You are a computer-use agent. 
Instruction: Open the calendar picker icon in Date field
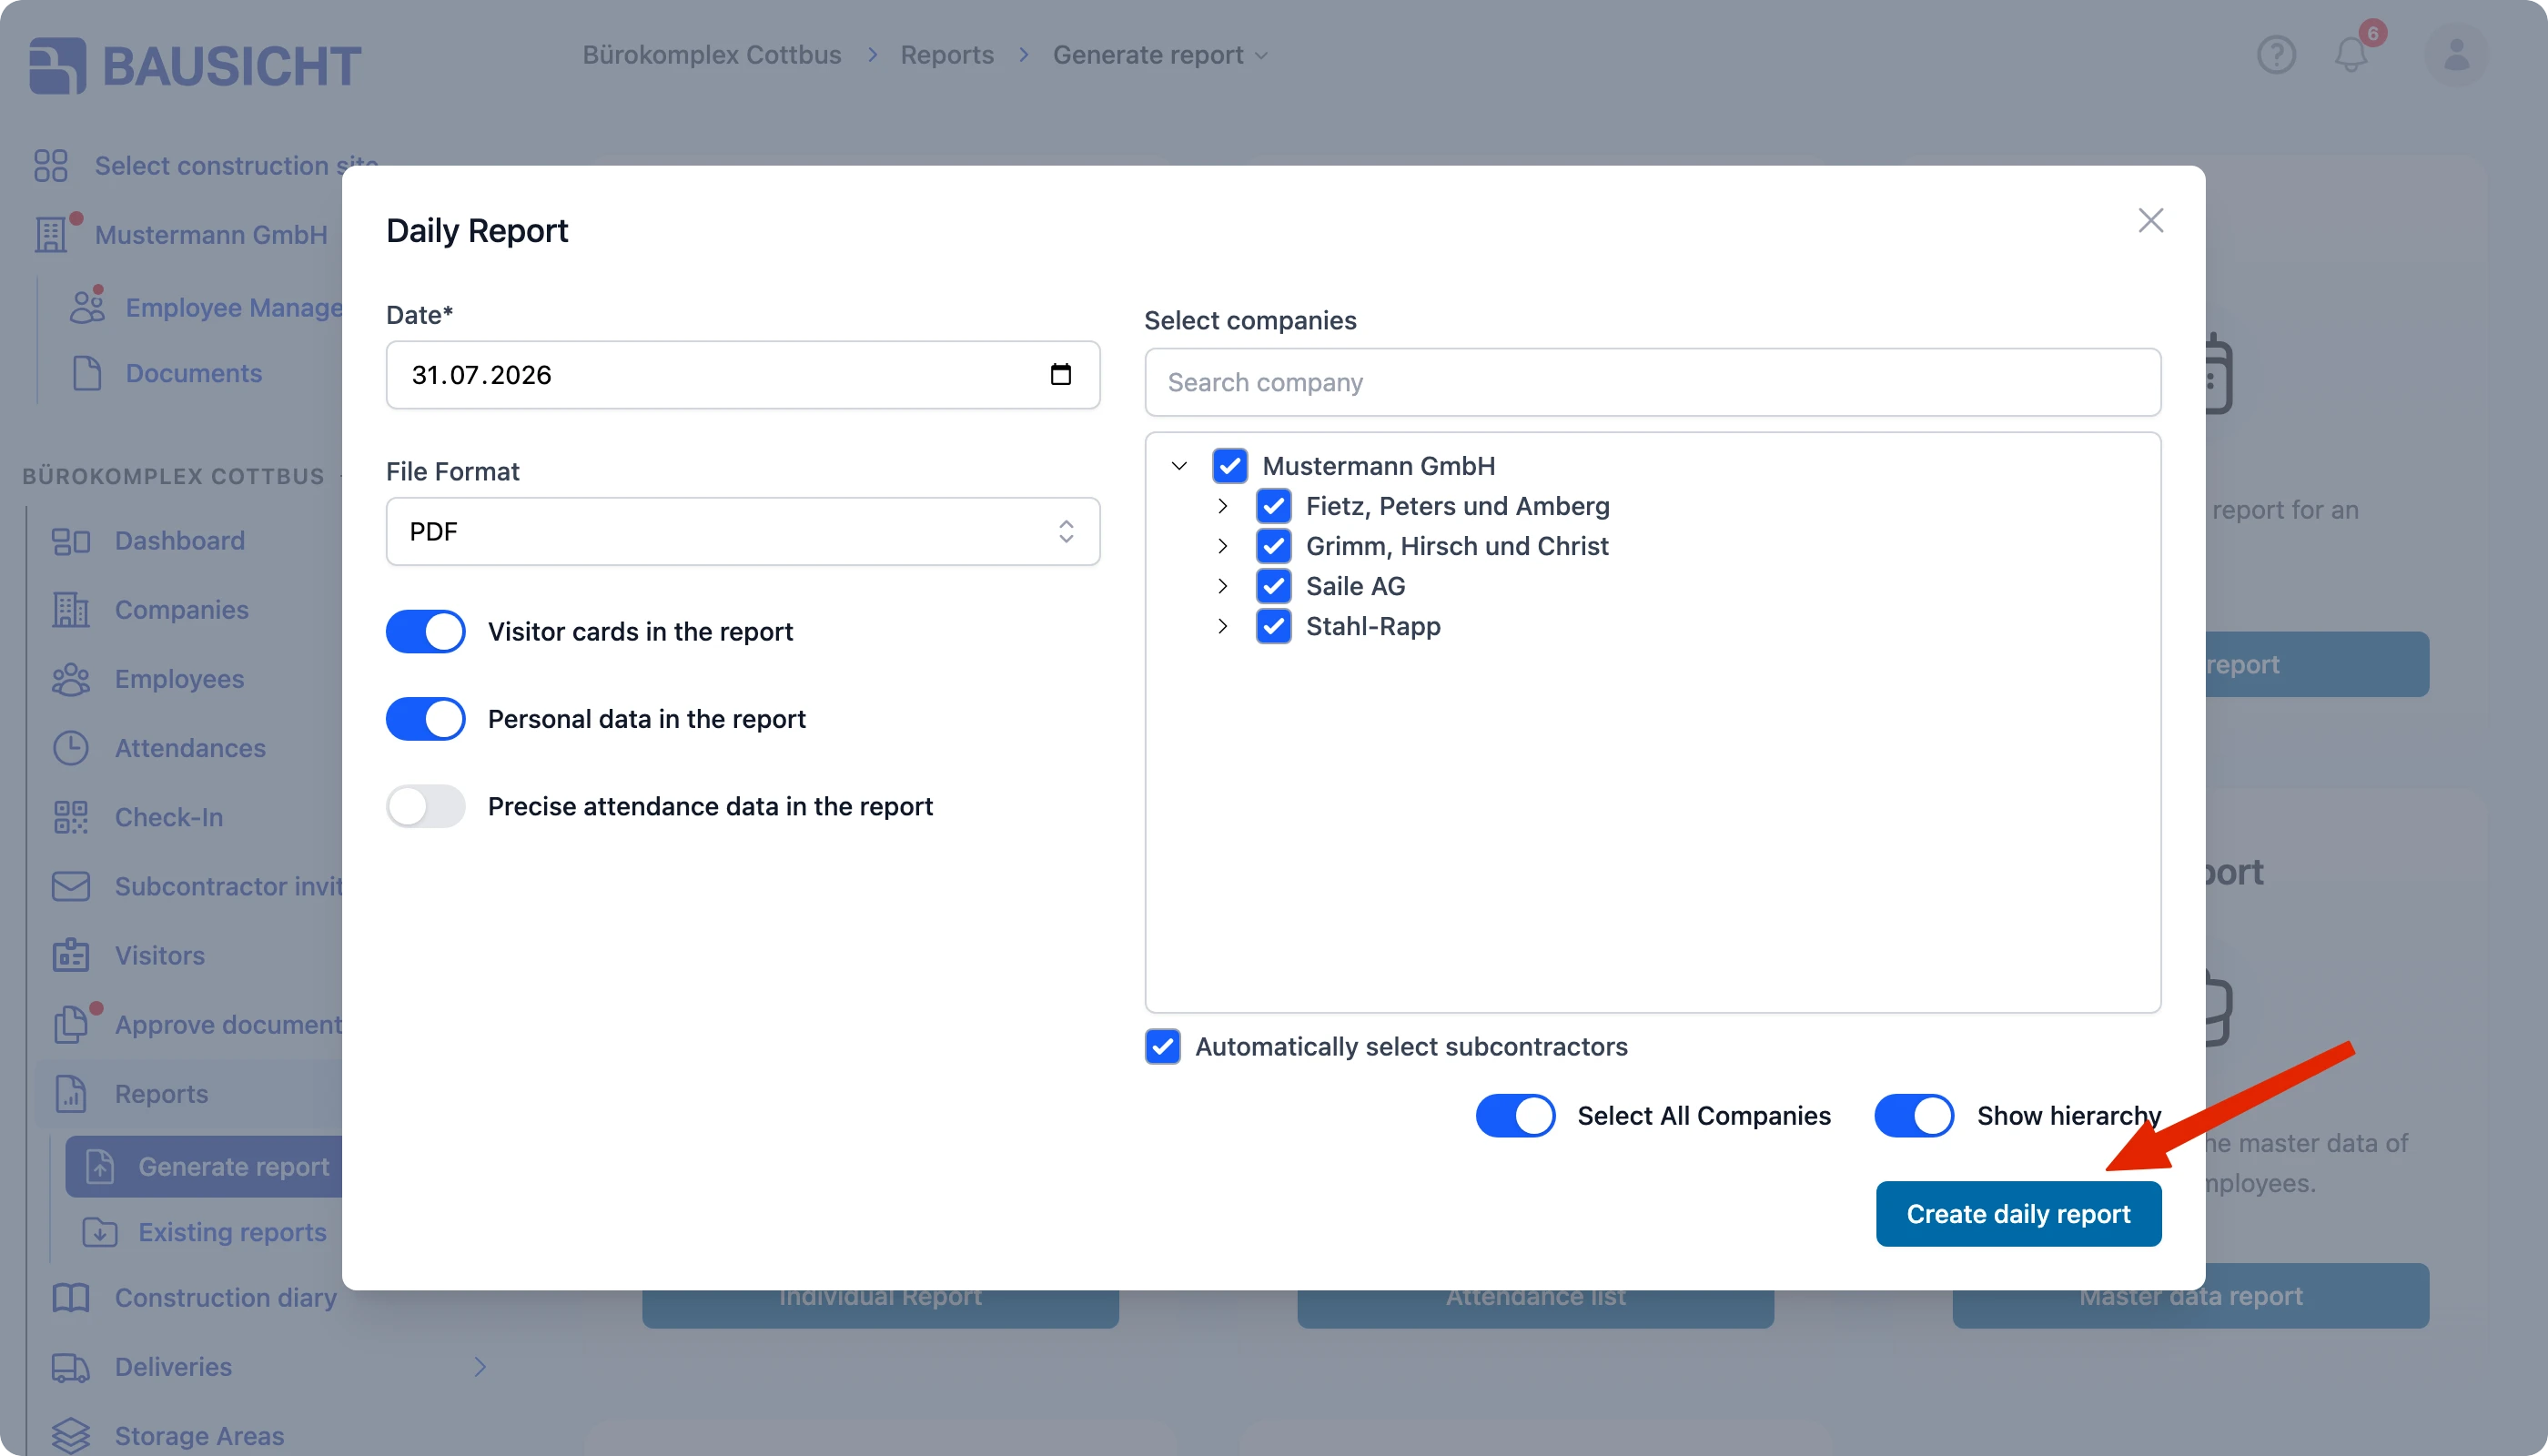(x=1061, y=374)
